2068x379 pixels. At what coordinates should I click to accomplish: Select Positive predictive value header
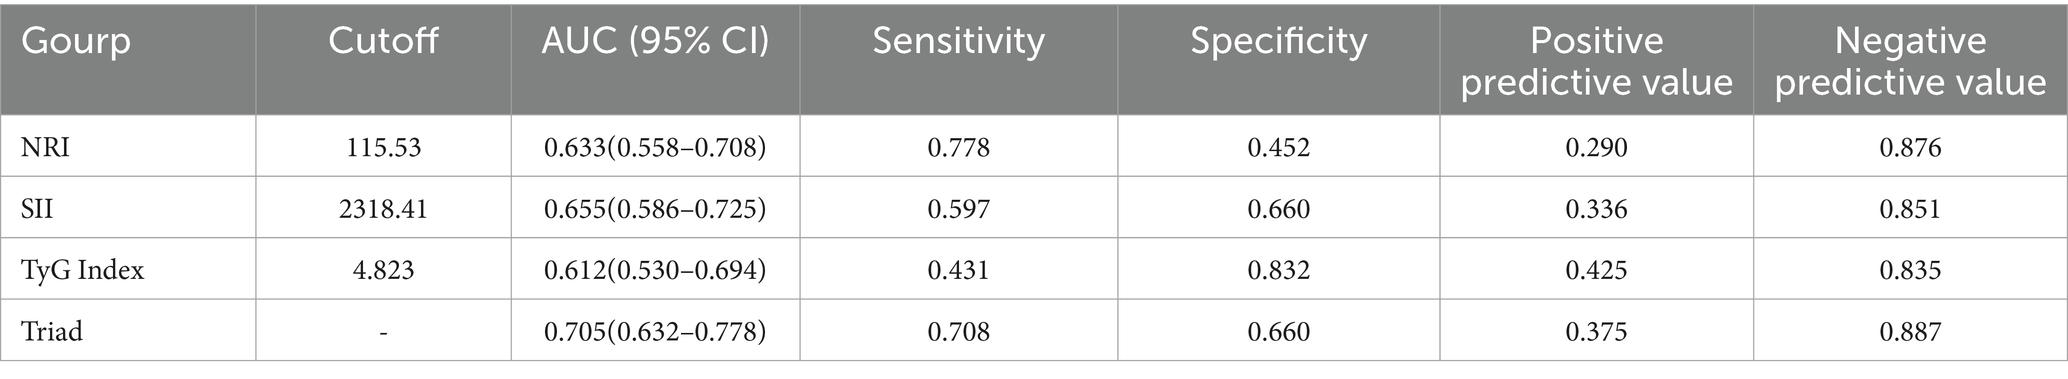[x=1596, y=60]
